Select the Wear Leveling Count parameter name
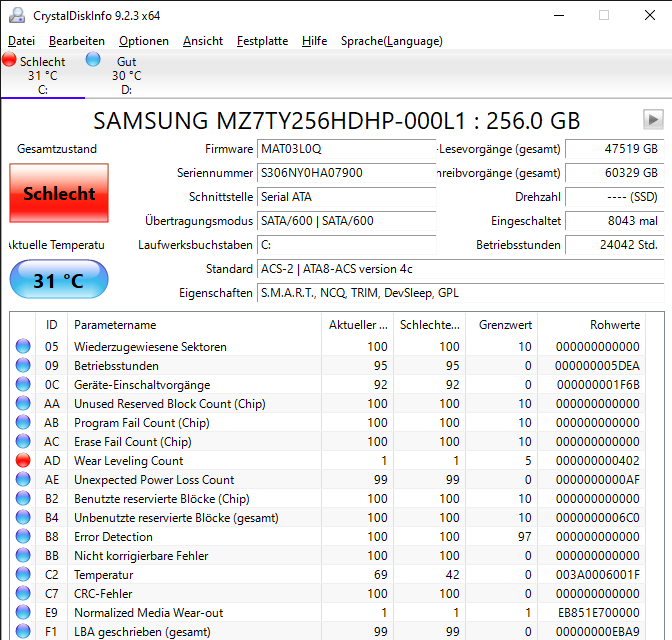Image resolution: width=672 pixels, height=640 pixels. click(129, 461)
